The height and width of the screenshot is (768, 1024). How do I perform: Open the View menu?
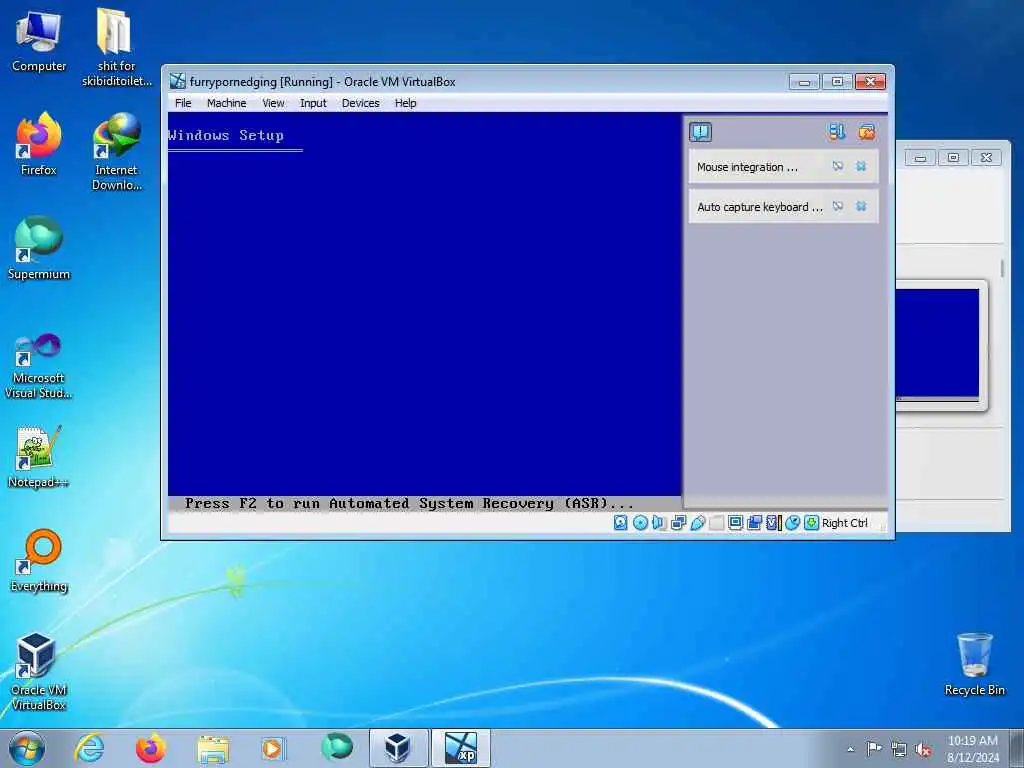click(x=273, y=103)
